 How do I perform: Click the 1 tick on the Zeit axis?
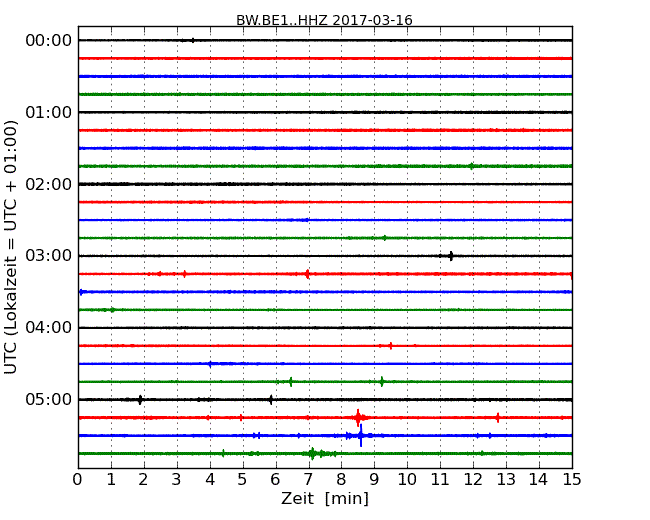tap(111, 480)
